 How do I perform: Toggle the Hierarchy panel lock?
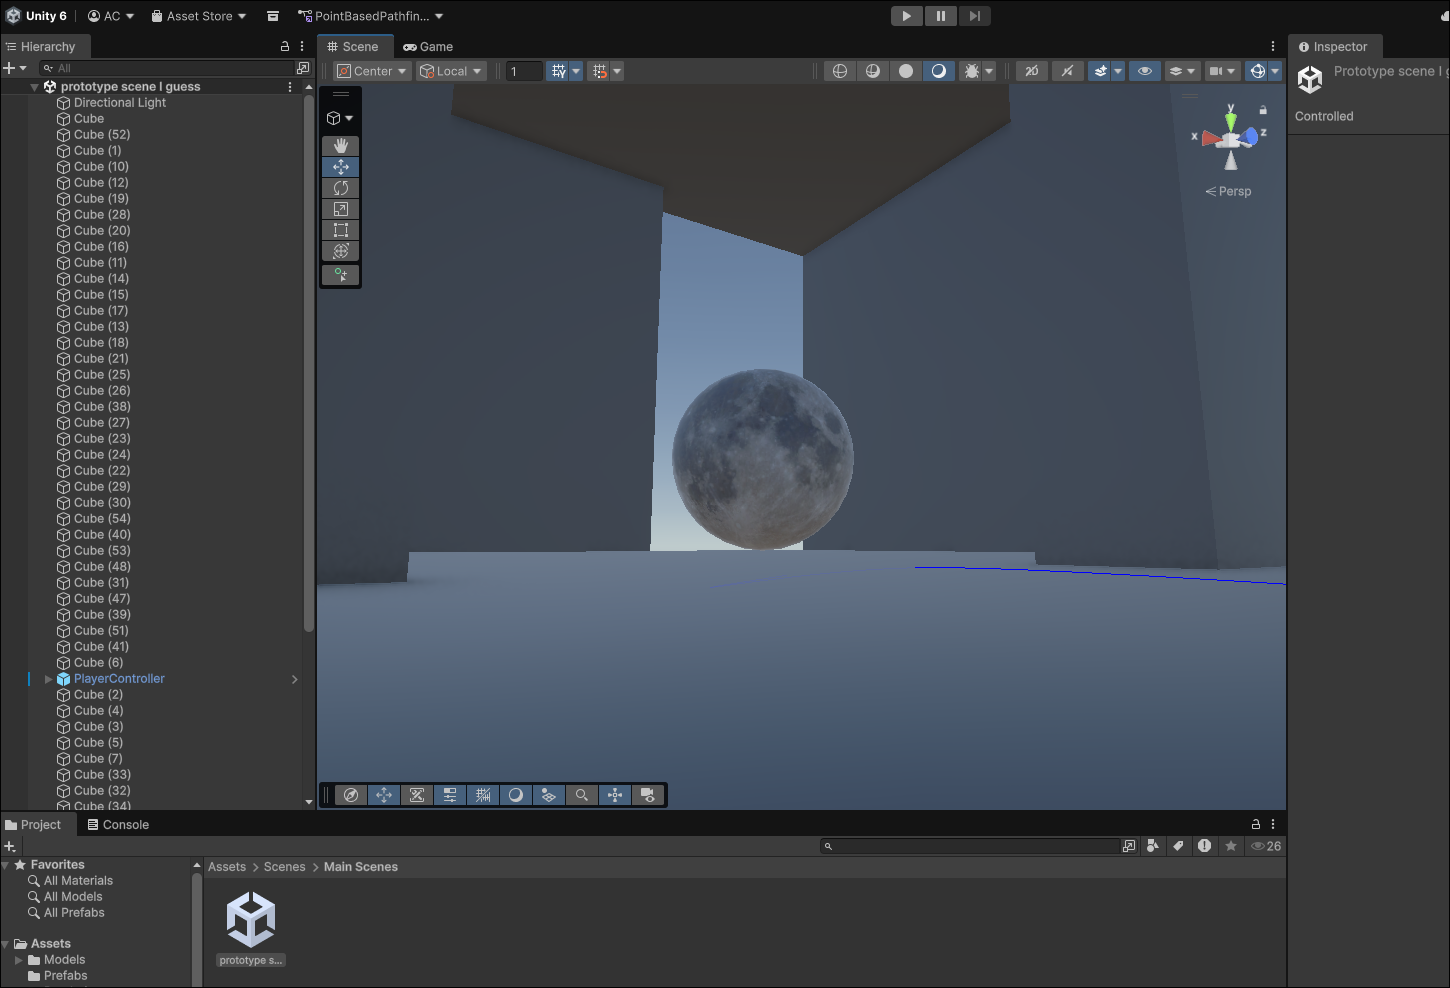284,46
